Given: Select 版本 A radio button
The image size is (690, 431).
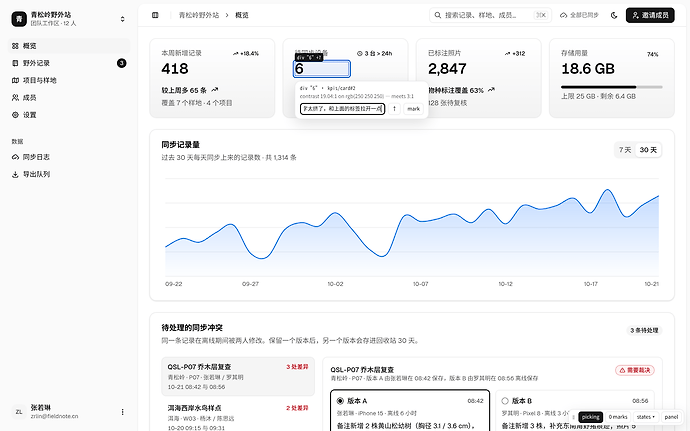Looking at the screenshot, I should 340,401.
